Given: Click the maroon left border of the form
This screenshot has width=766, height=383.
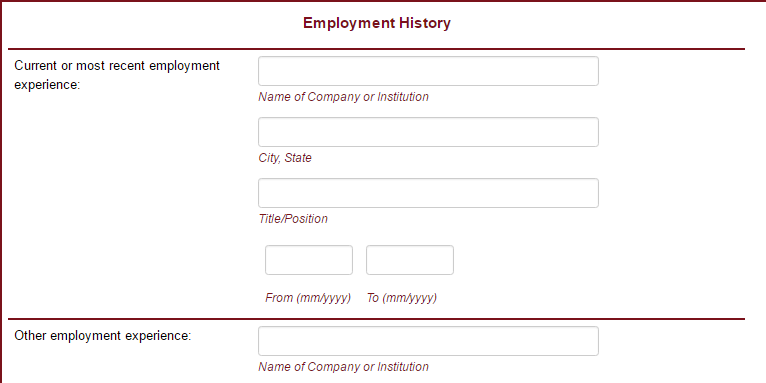Looking at the screenshot, I should pyautogui.click(x=1, y=192).
